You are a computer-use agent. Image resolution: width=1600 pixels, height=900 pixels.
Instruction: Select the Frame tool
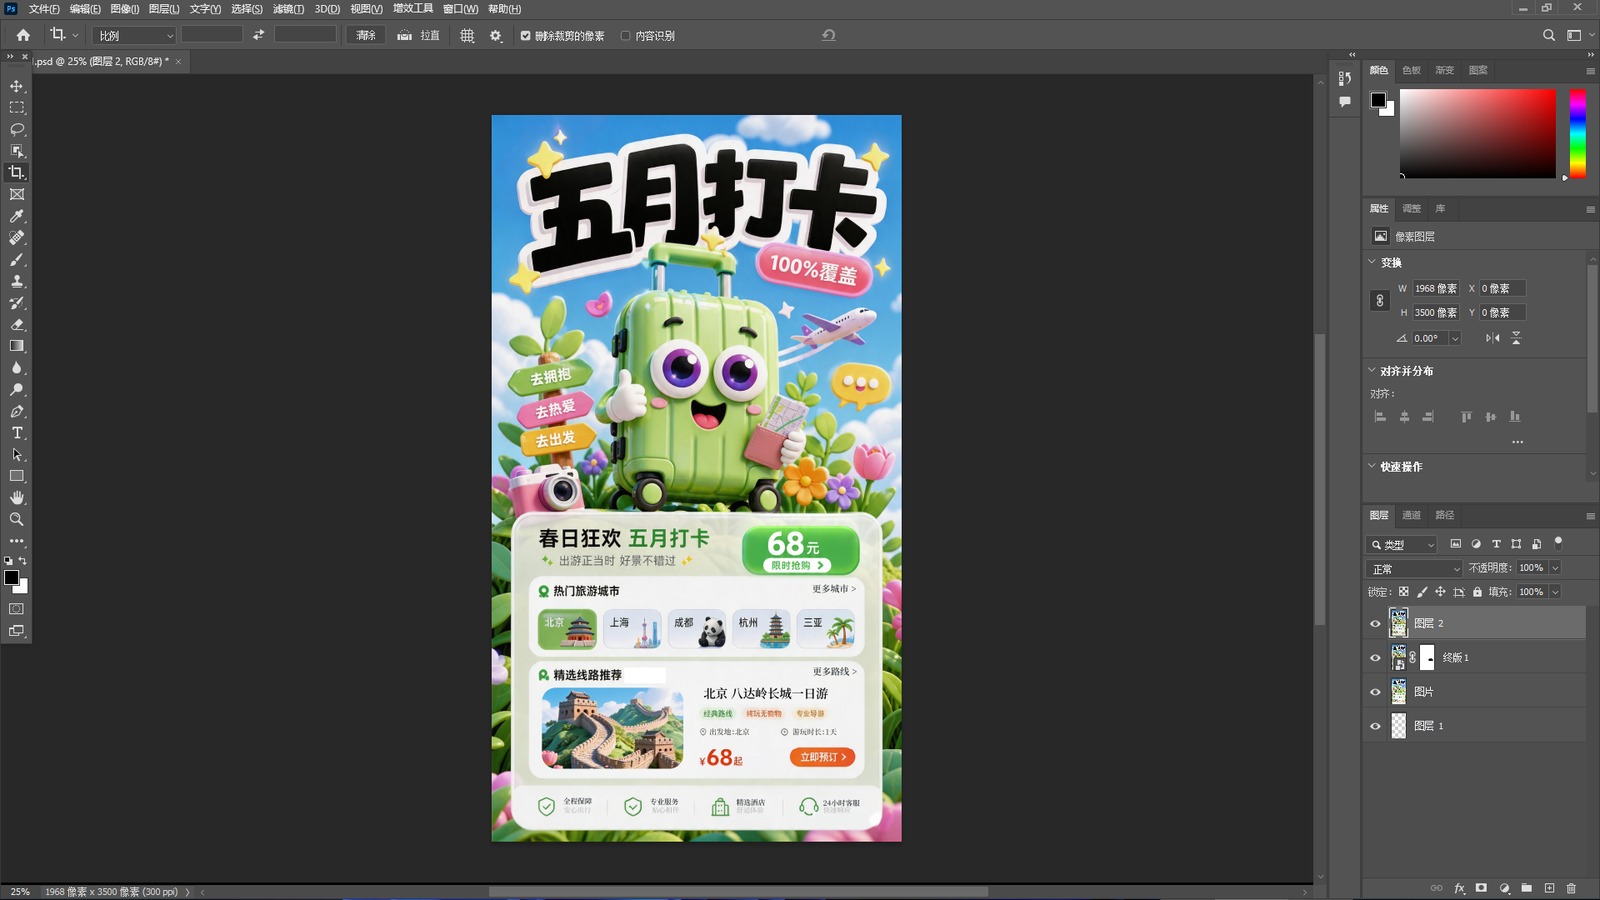pyautogui.click(x=17, y=194)
